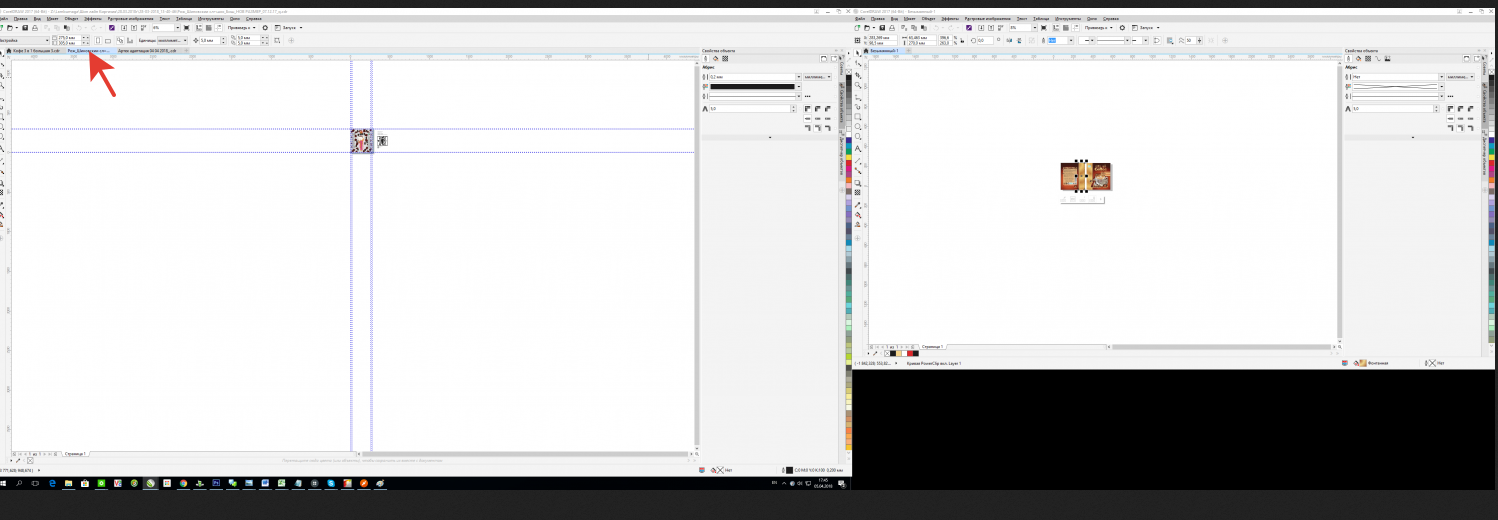Click Страница 1 page tab in right window
This screenshot has height=520, width=1498.
coord(931,346)
